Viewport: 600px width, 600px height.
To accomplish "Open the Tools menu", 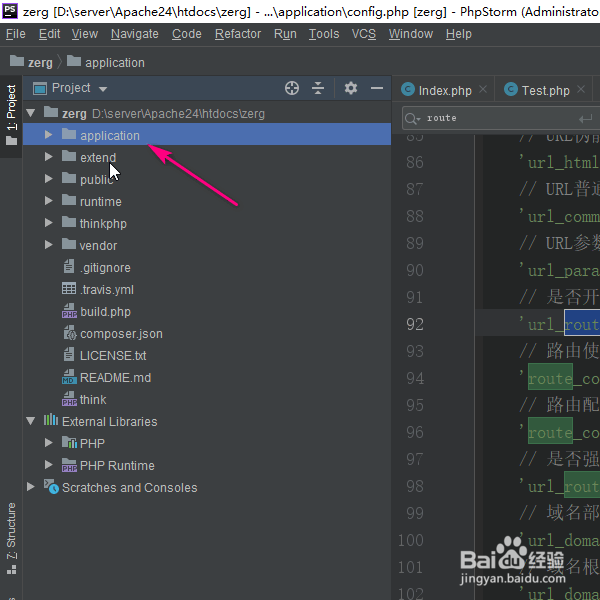I will (324, 34).
